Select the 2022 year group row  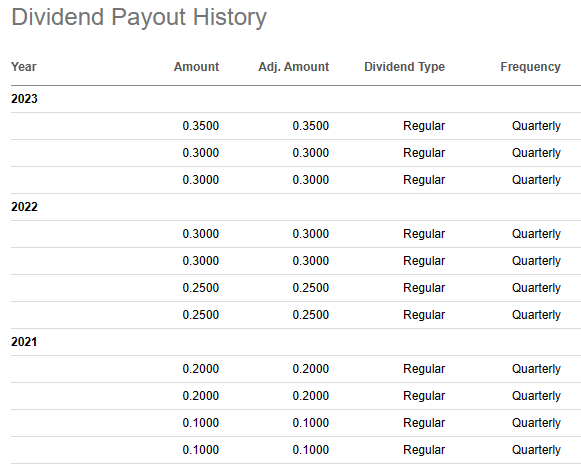coord(296,207)
